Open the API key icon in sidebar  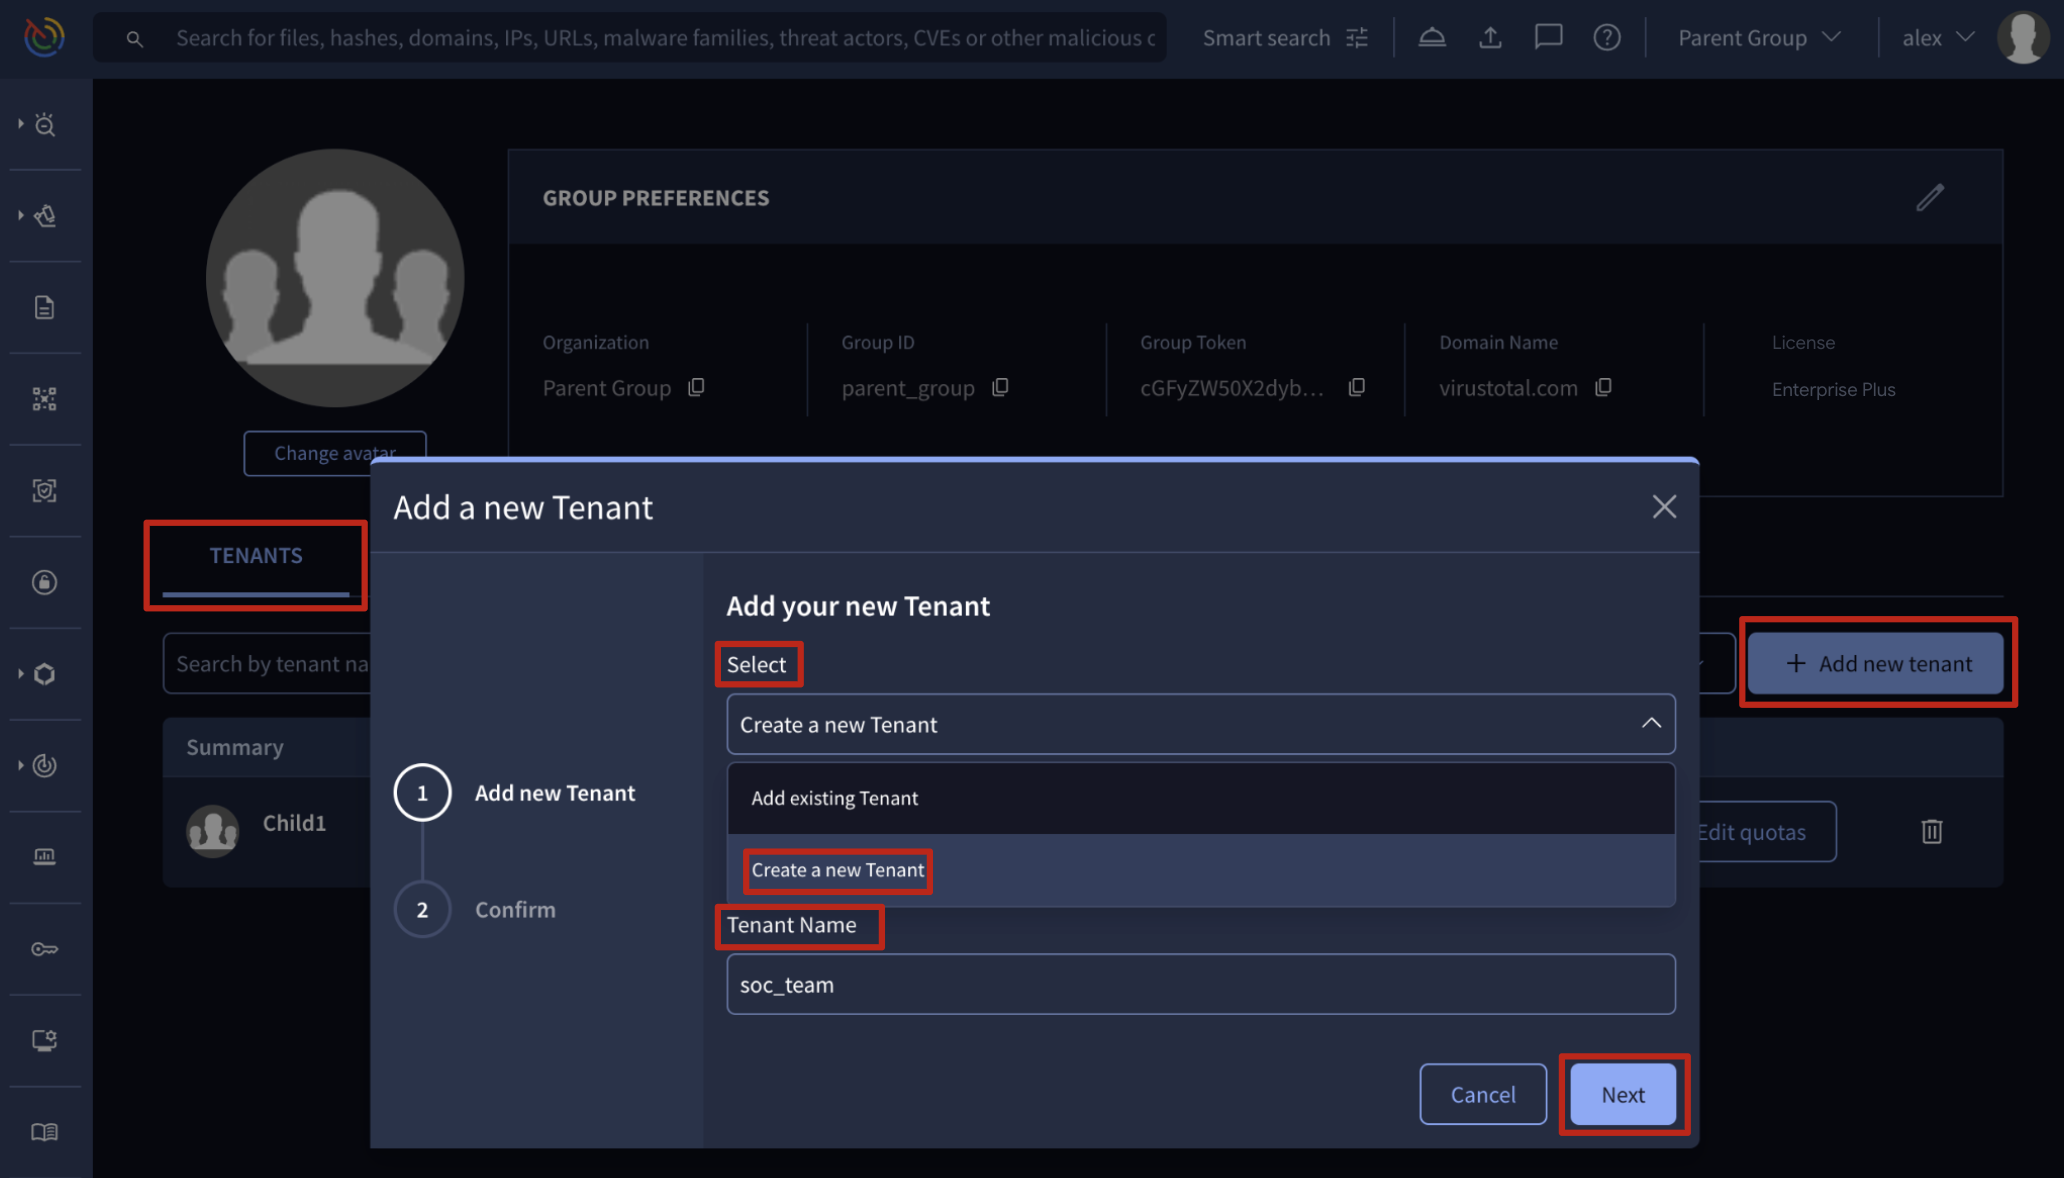click(44, 949)
